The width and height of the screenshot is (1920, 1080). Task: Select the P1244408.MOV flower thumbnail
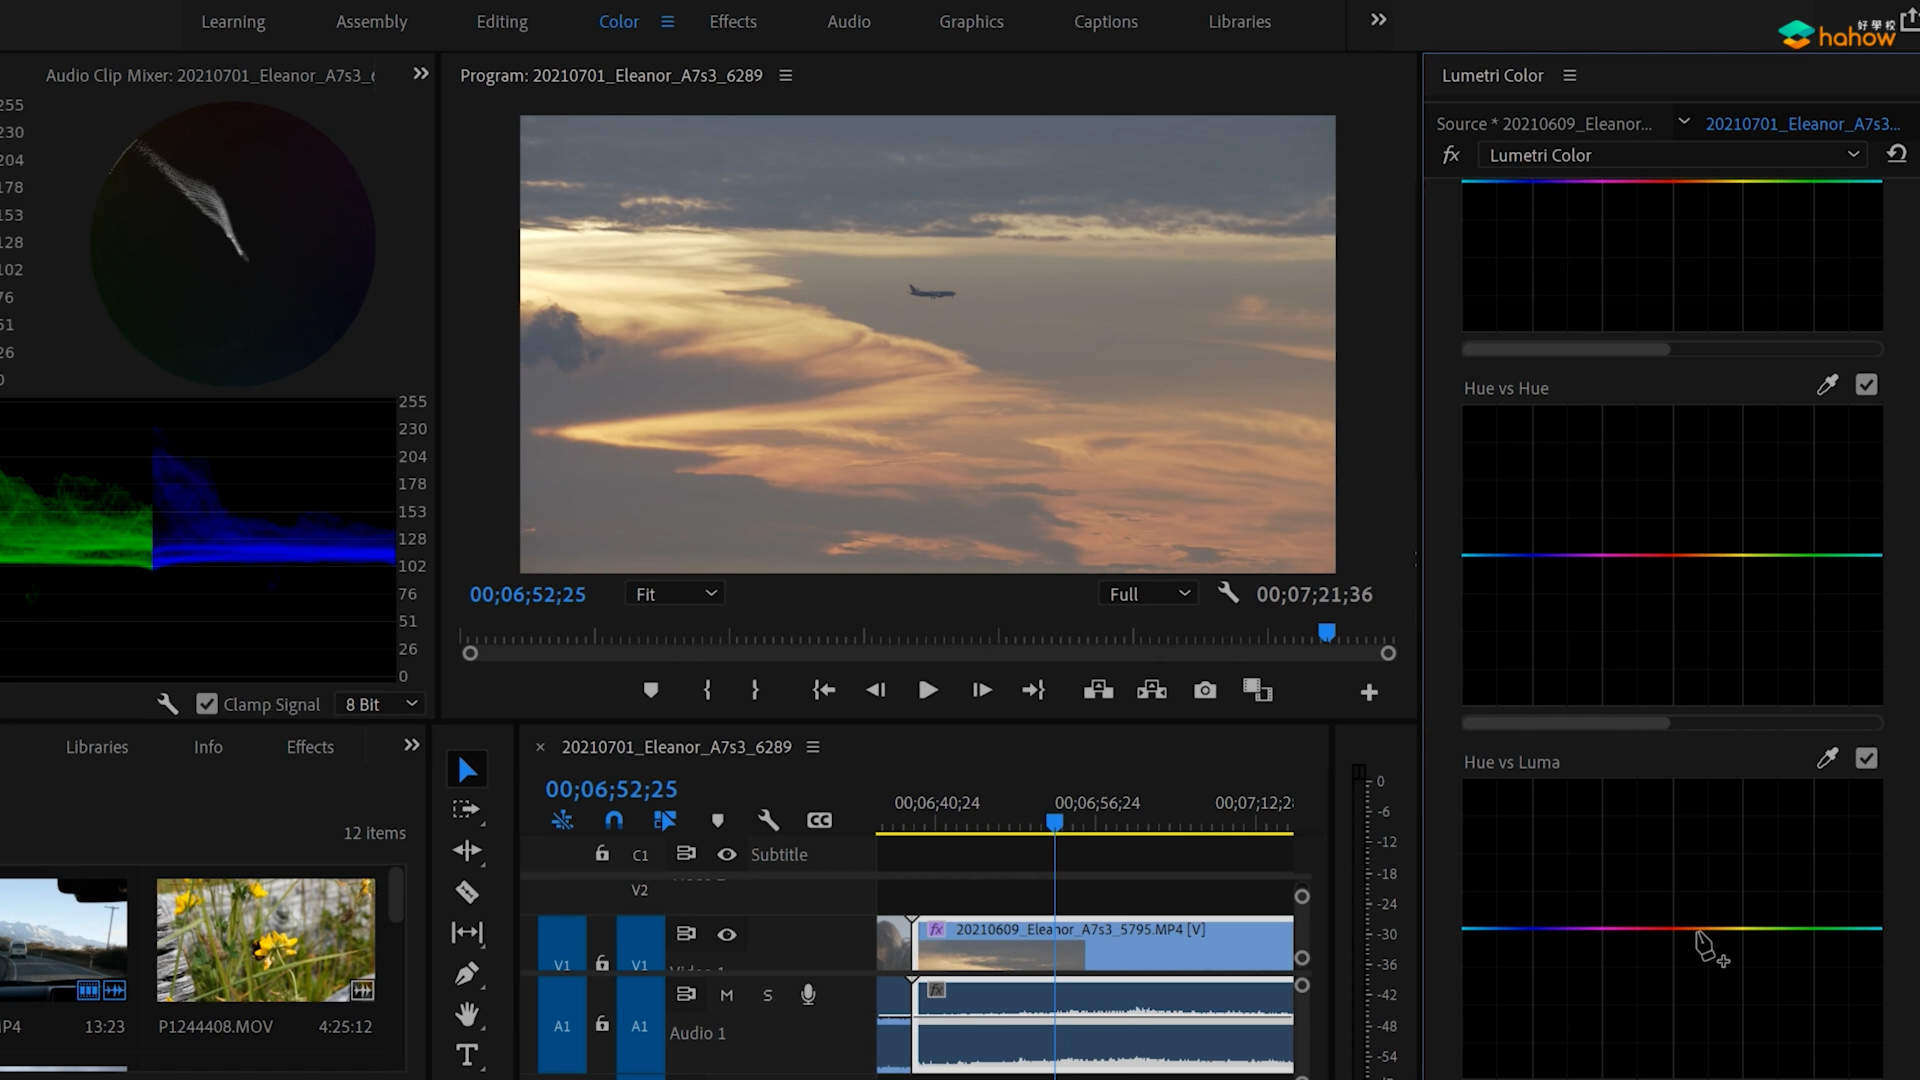coord(266,940)
